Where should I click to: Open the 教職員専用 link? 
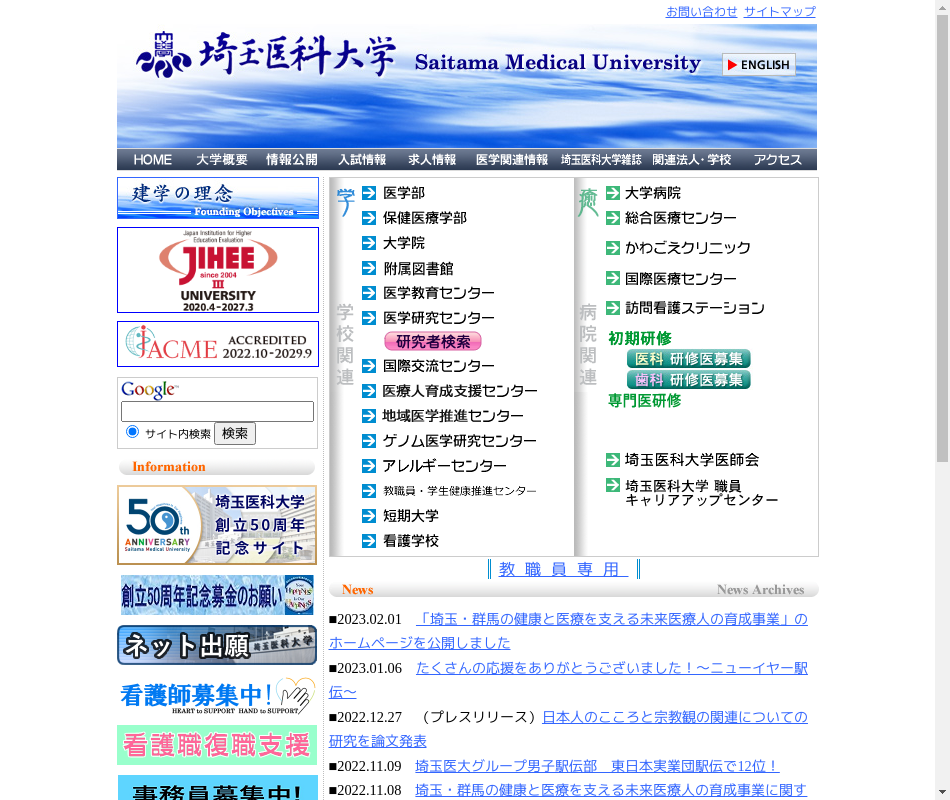[x=563, y=569]
